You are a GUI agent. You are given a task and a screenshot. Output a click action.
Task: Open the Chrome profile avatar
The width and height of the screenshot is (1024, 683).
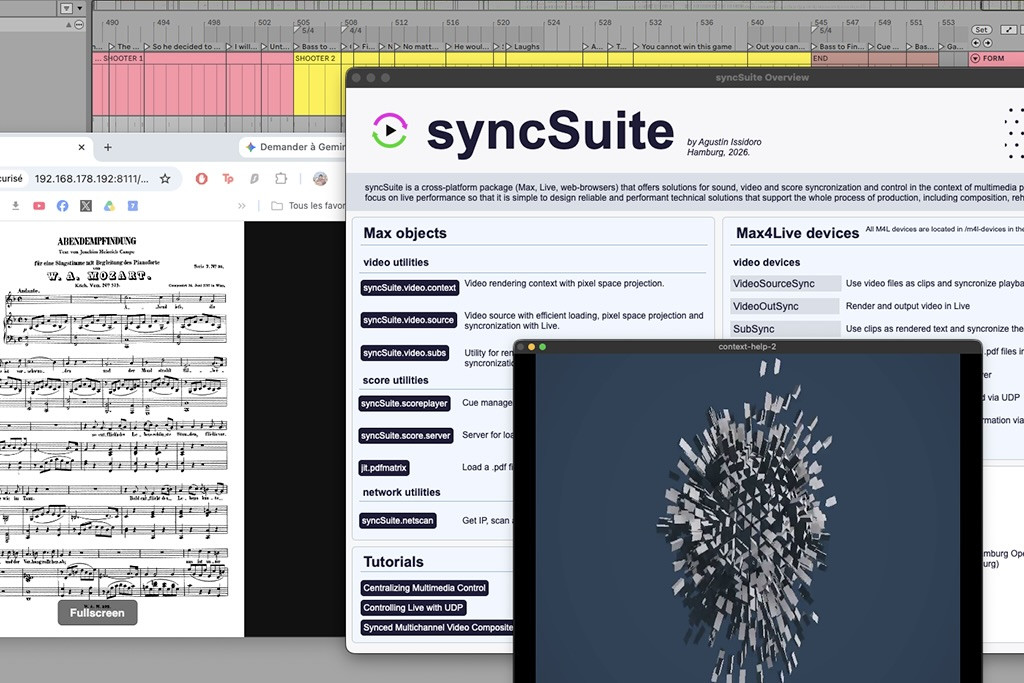pyautogui.click(x=320, y=178)
